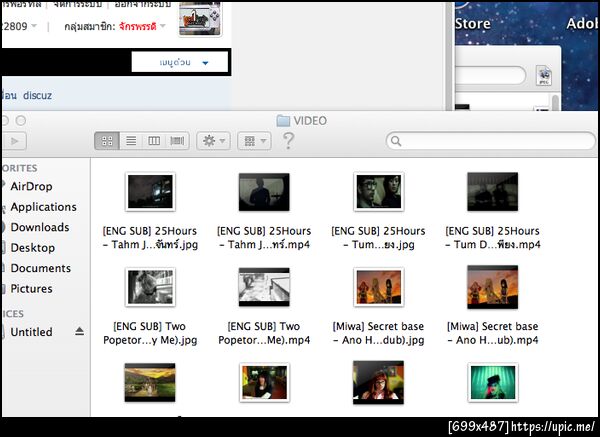Open the gear Action menu
The image size is (600, 437).
click(213, 141)
